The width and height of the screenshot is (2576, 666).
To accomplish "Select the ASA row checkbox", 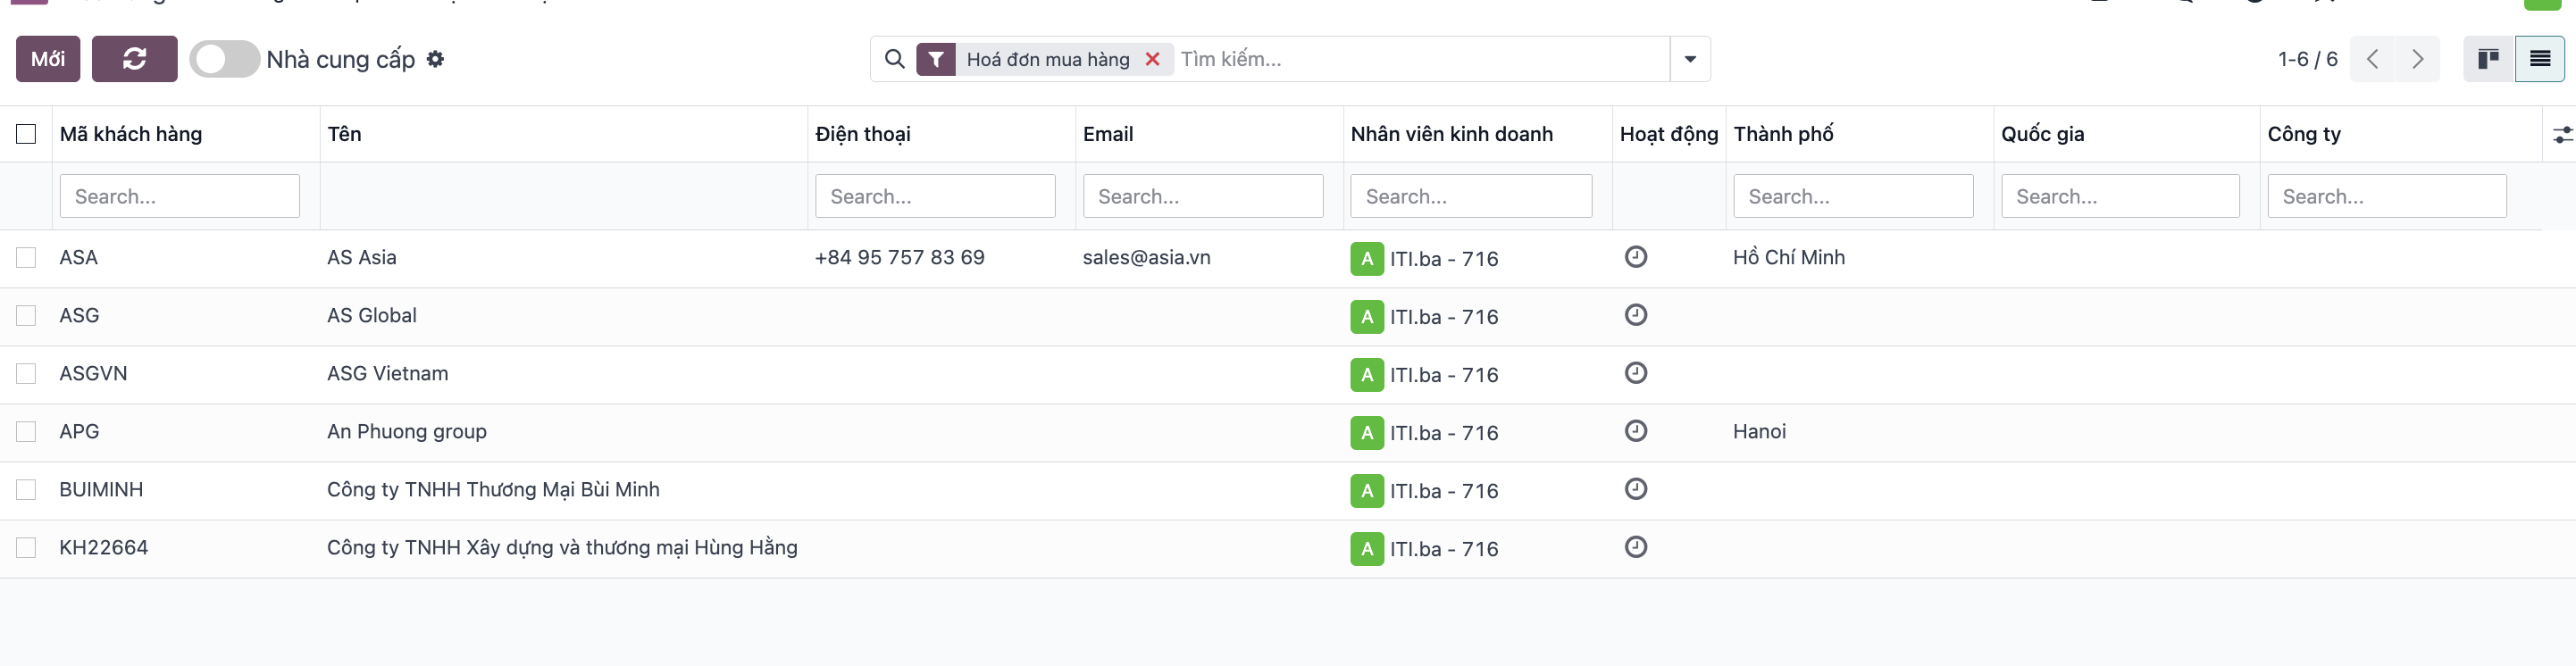I will [26, 258].
